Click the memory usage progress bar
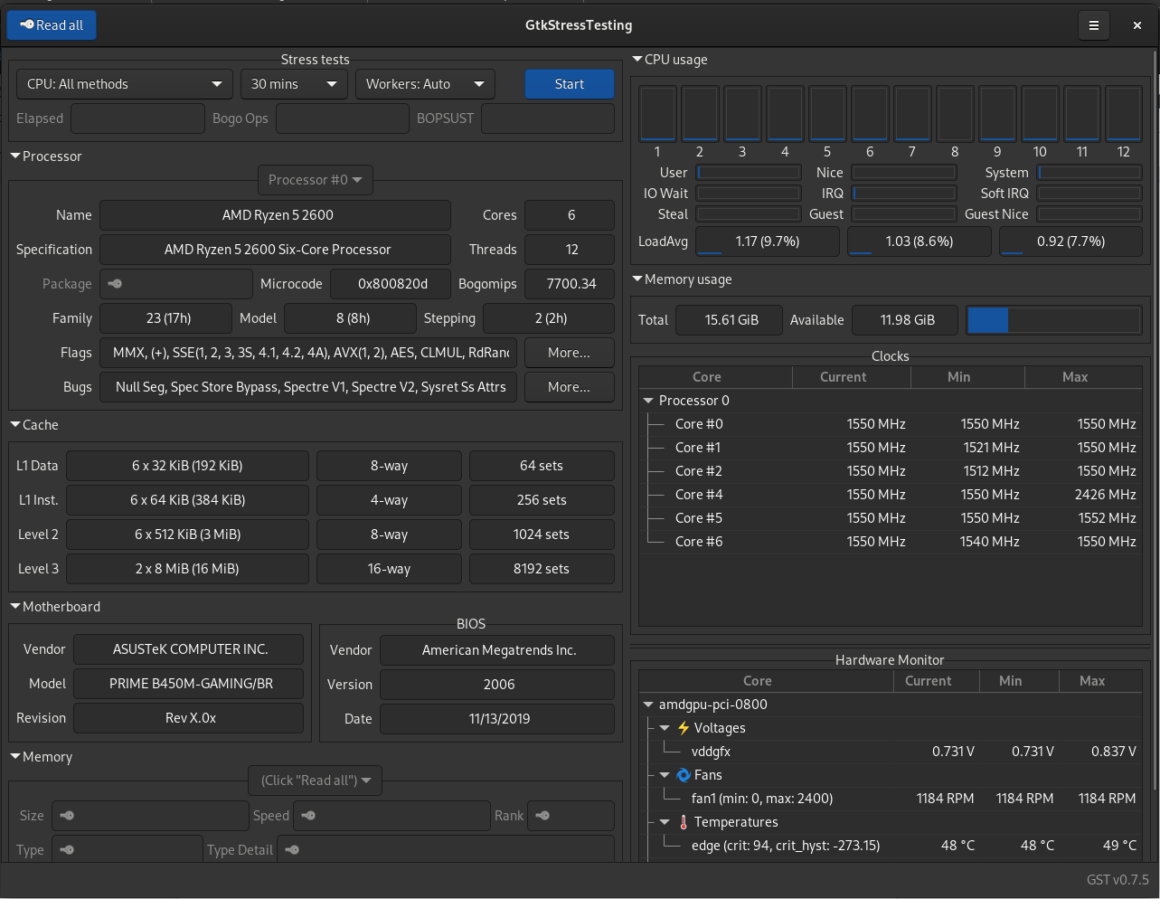 [1052, 320]
